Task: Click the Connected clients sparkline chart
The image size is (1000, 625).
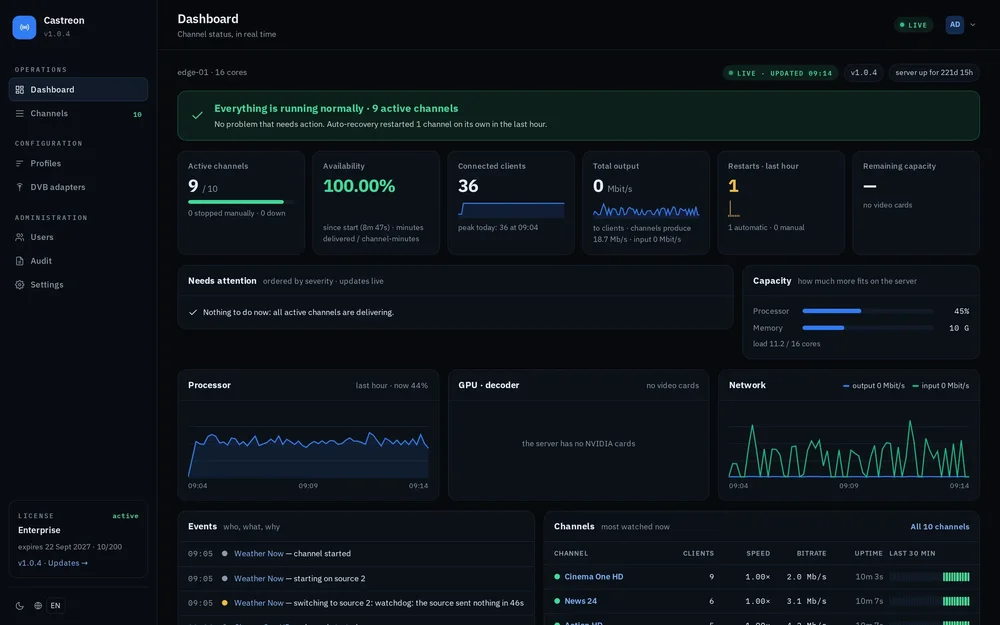Action: click(511, 210)
